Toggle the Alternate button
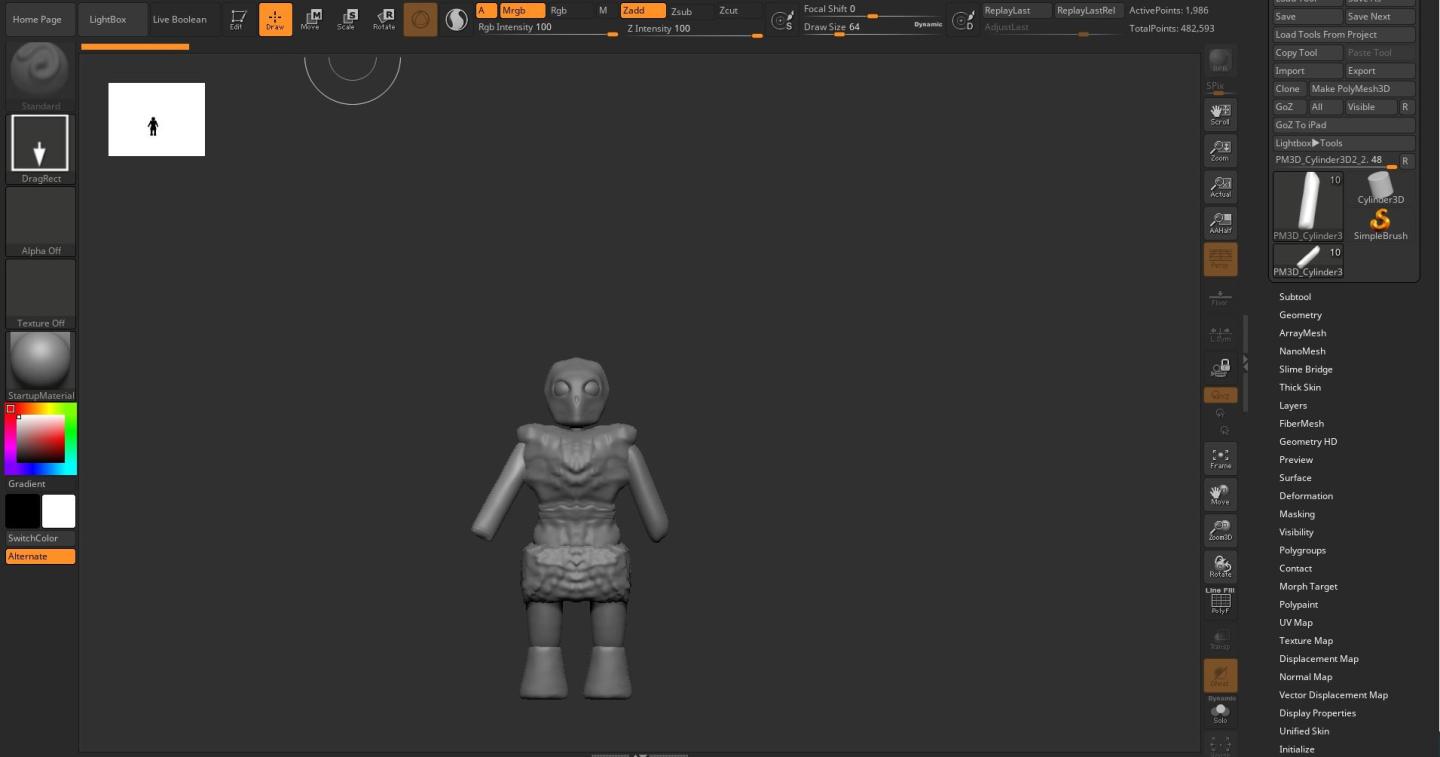1440x757 pixels. click(40, 556)
